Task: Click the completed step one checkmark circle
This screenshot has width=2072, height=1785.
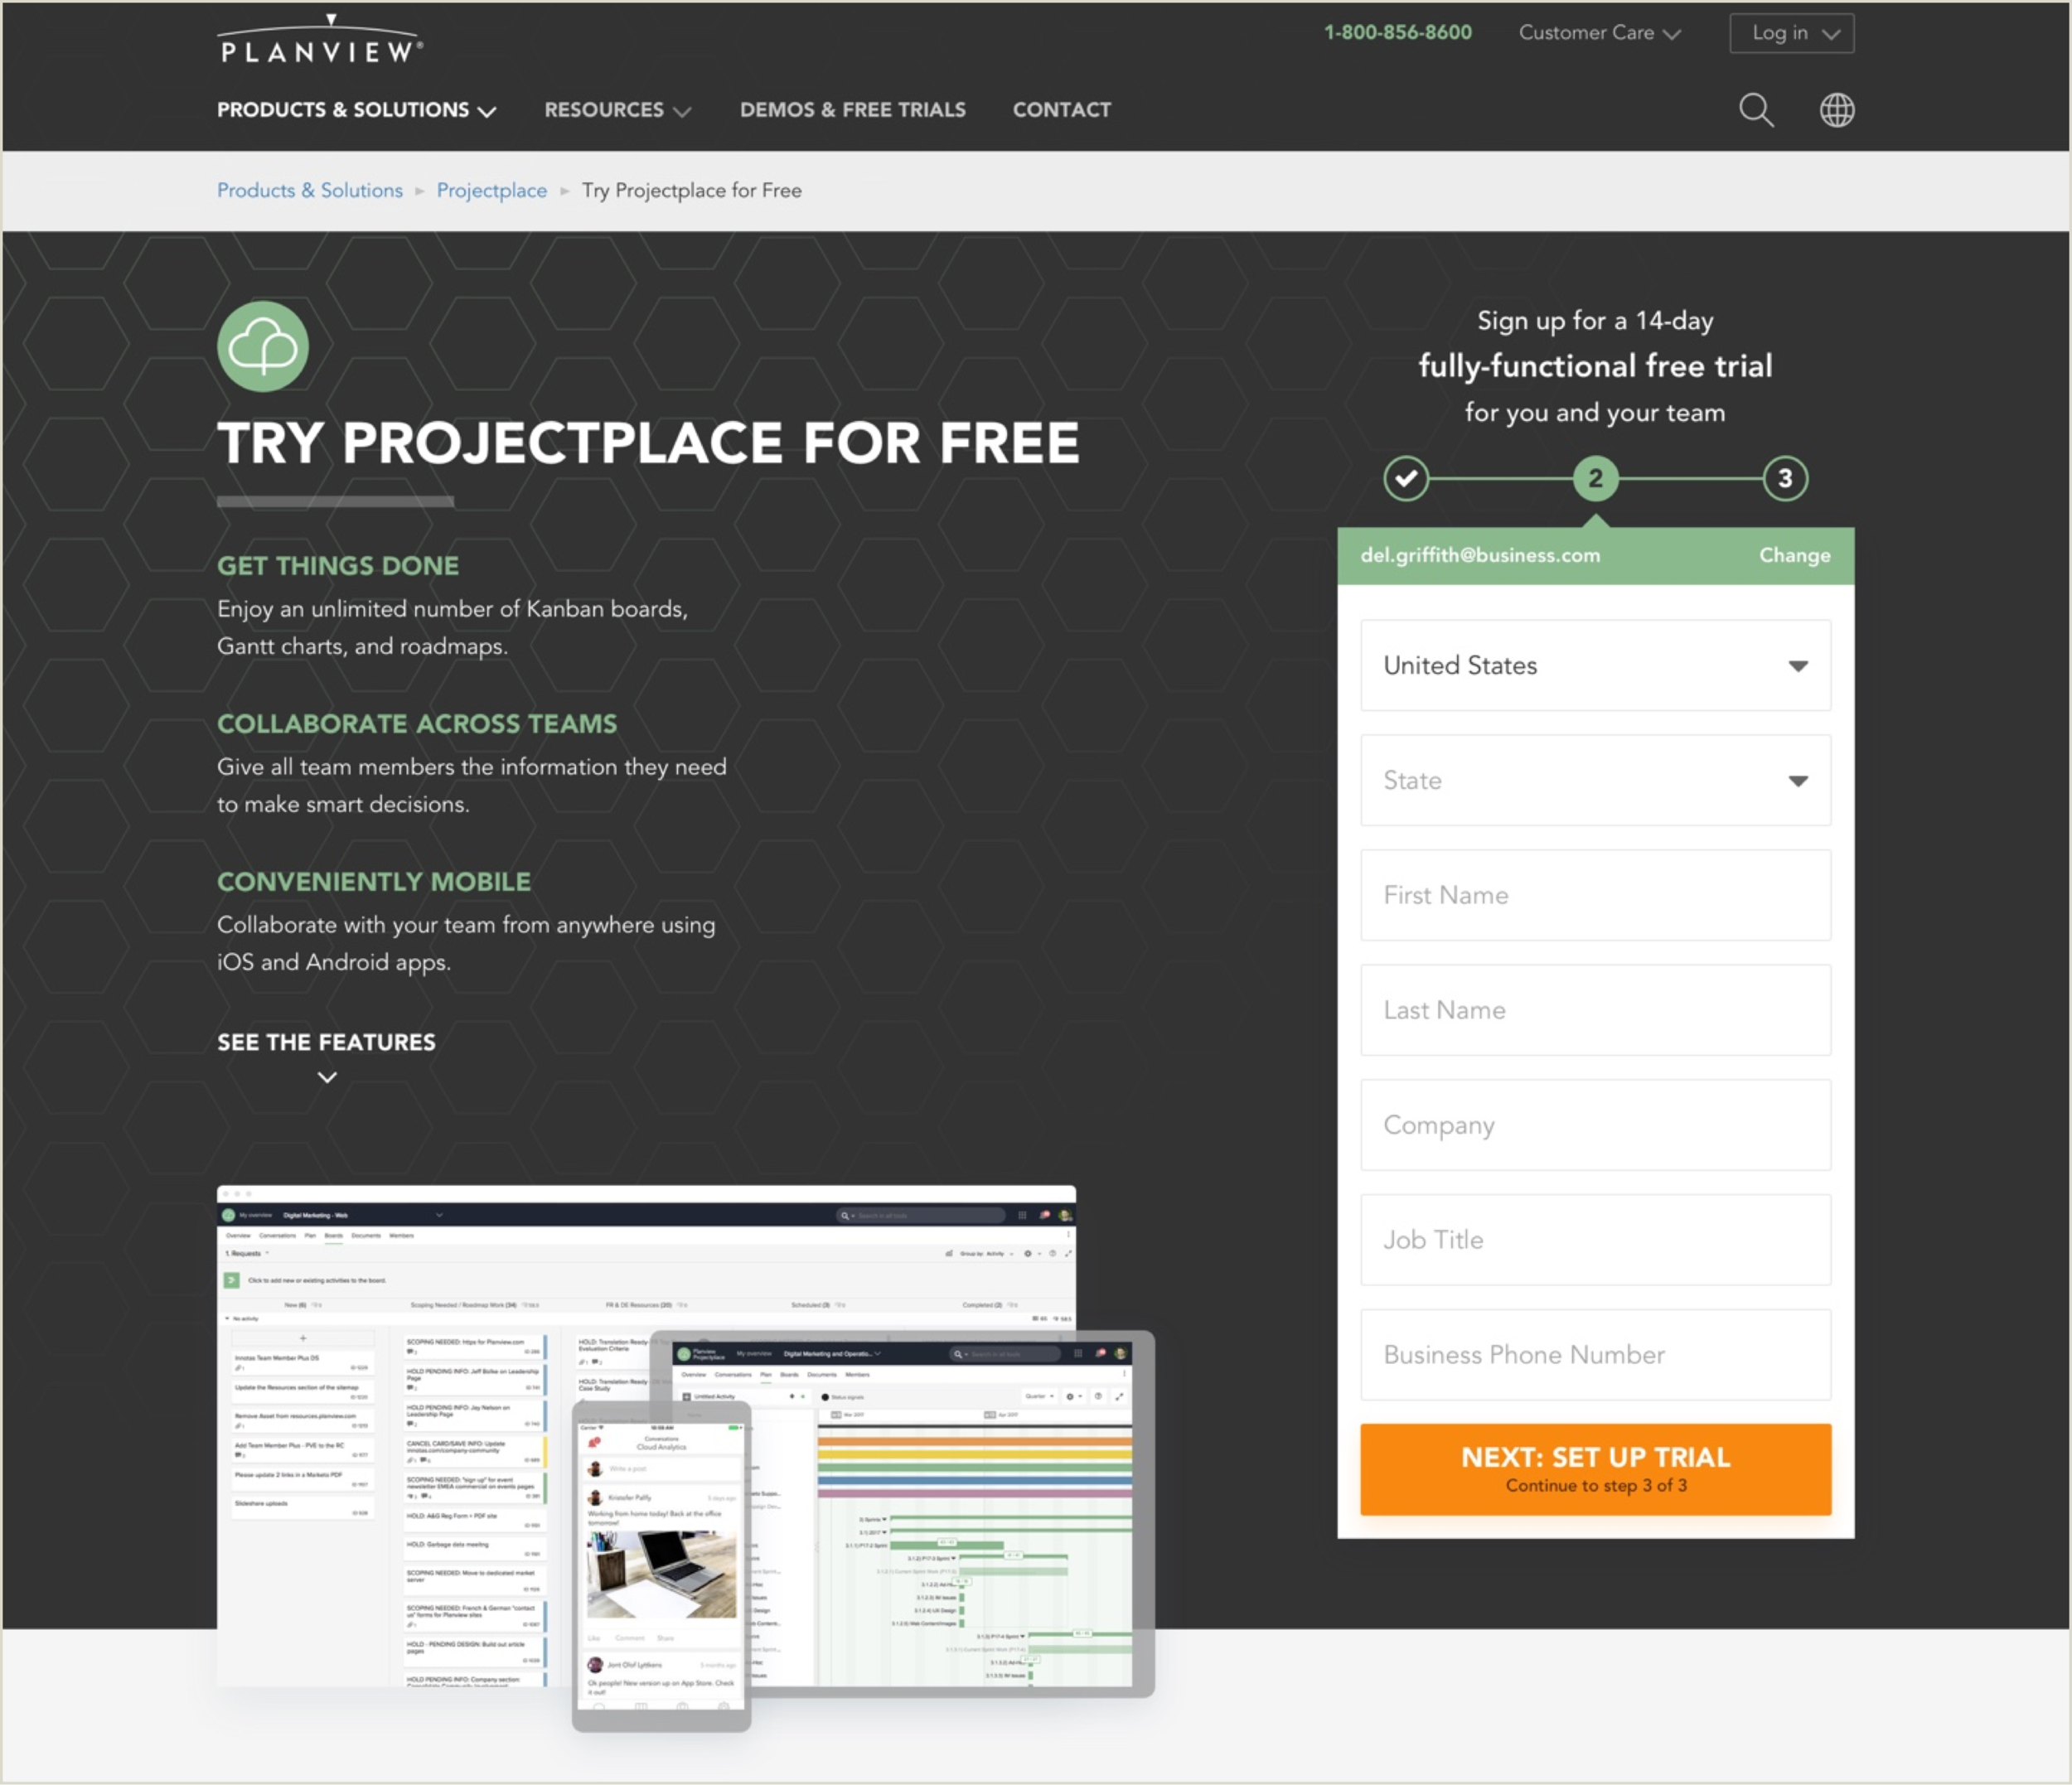Action: point(1406,478)
